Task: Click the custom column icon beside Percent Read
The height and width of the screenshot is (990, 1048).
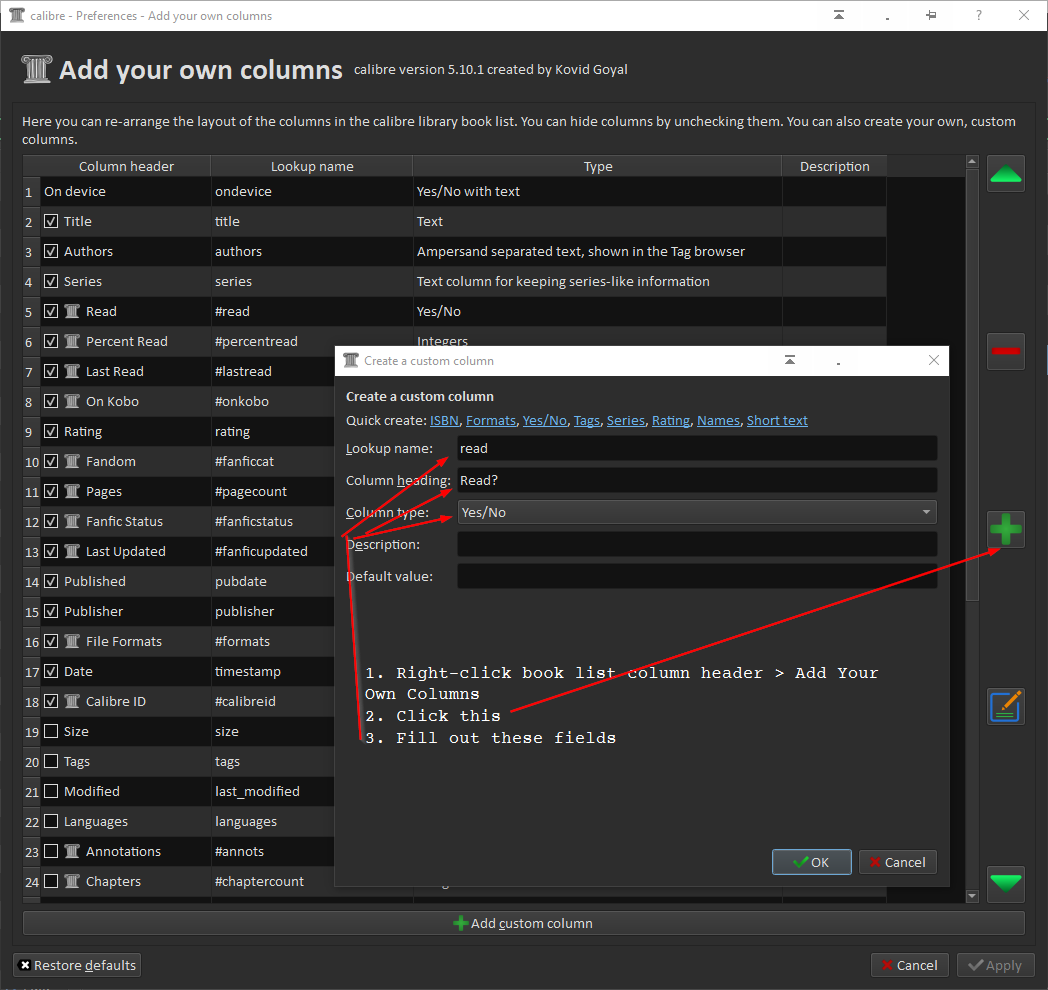Action: tap(72, 342)
